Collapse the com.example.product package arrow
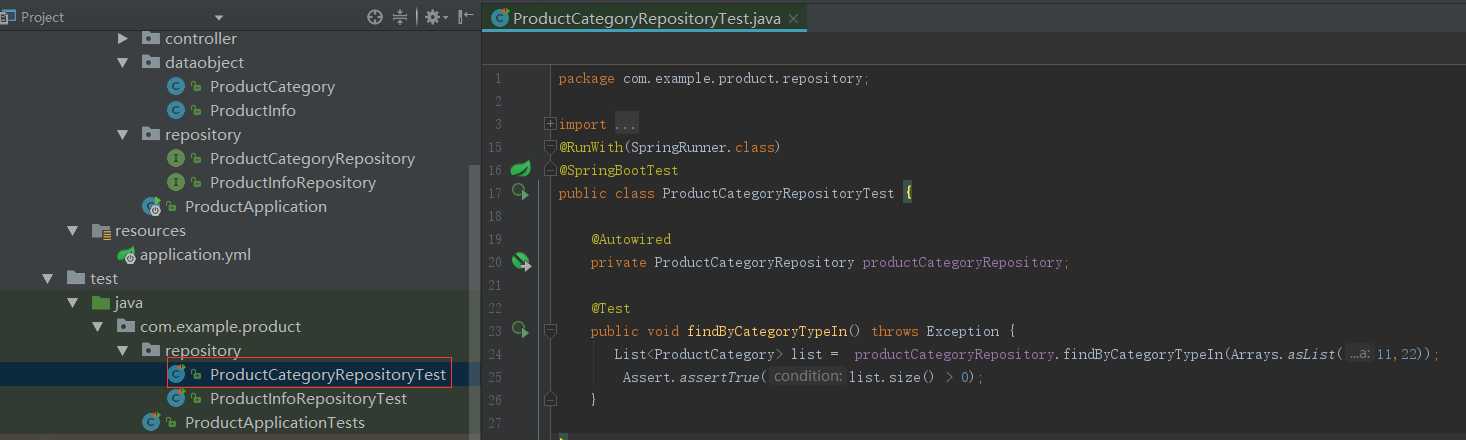The image size is (1466, 440). coord(98,326)
